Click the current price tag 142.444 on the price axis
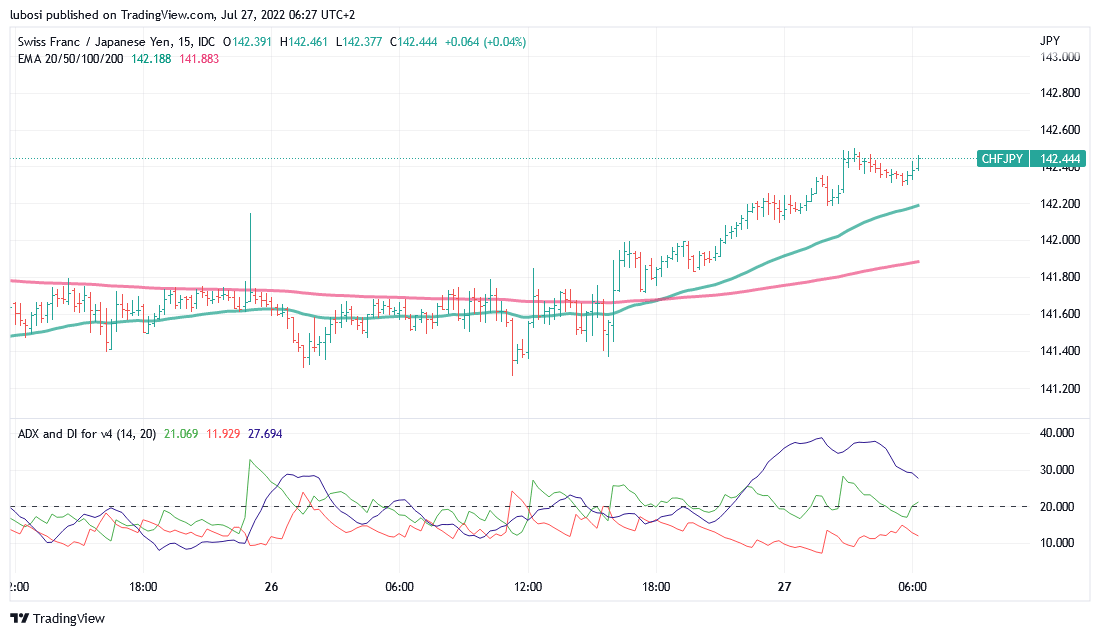Image resolution: width=1100 pixels, height=636 pixels. coord(1060,158)
